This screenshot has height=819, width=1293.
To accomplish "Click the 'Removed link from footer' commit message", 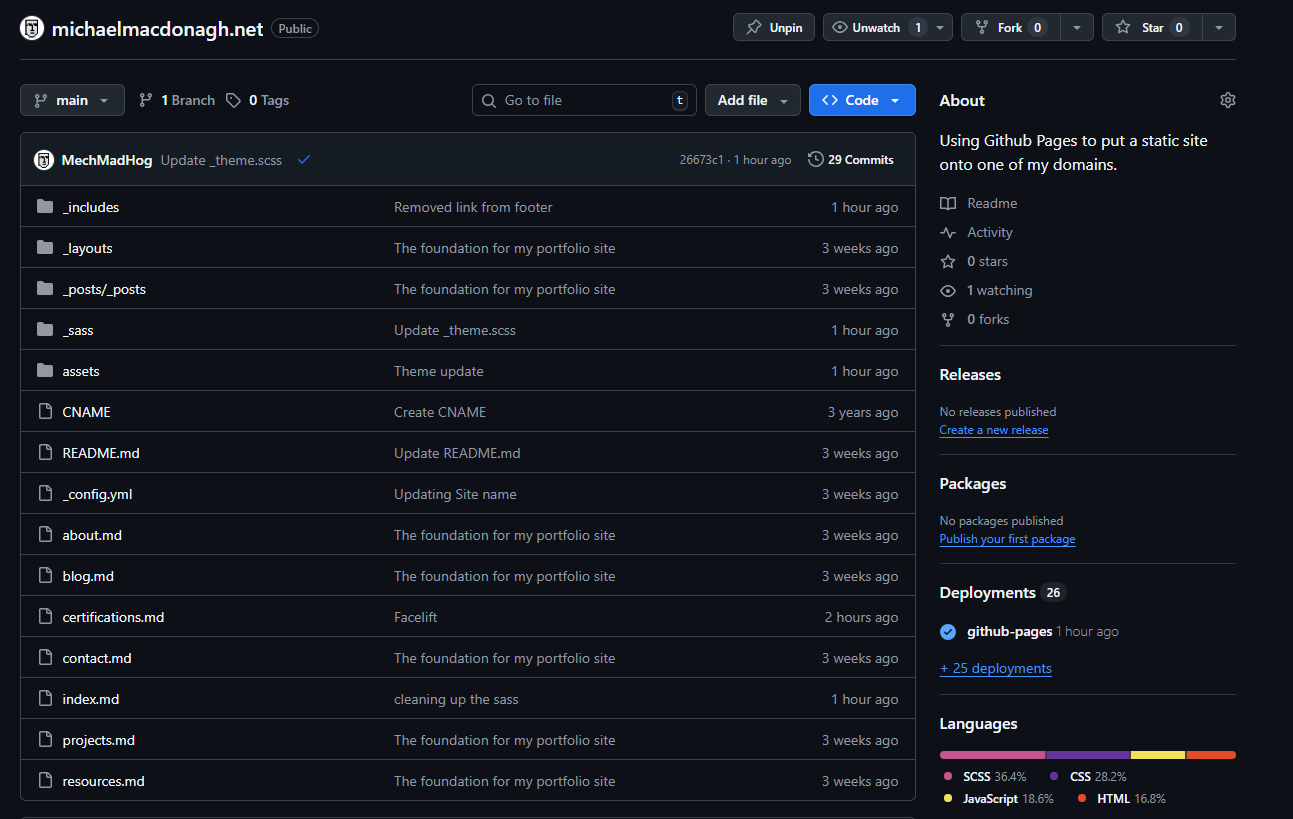I will click(x=473, y=207).
